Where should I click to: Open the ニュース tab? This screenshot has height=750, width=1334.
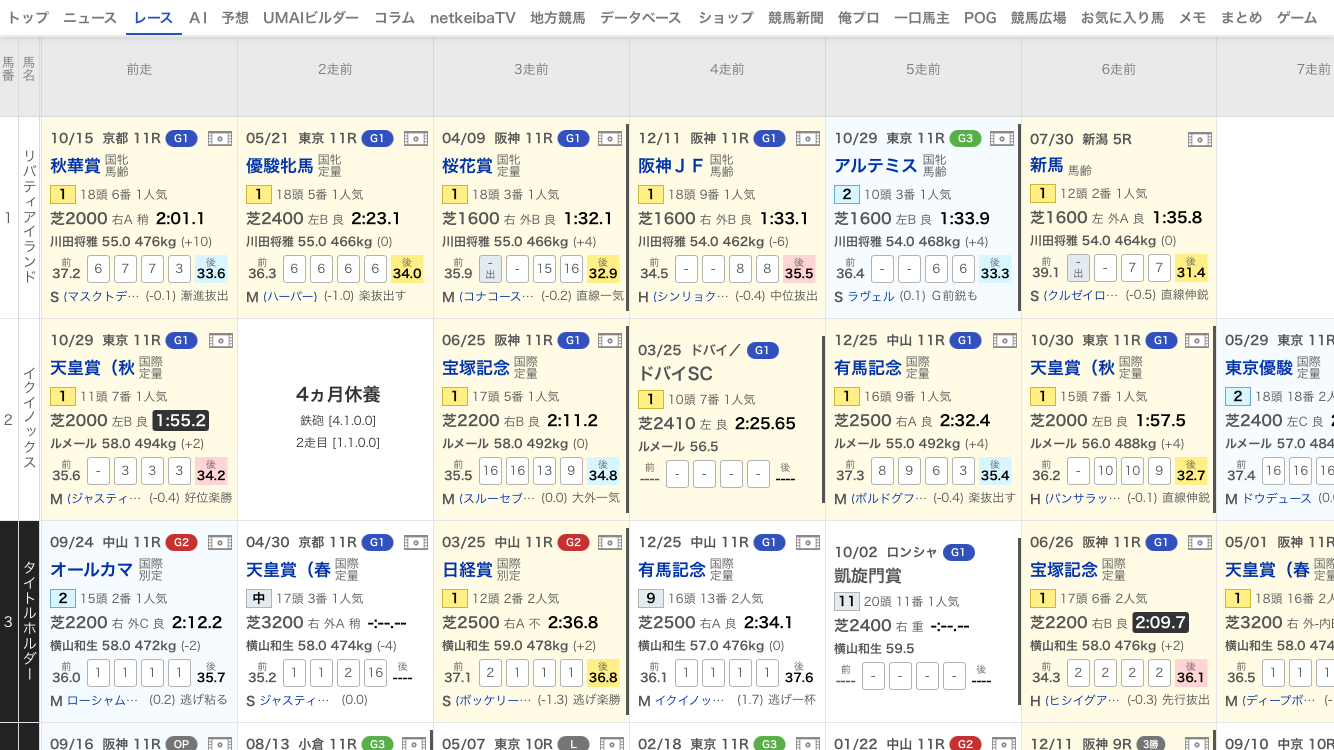pyautogui.click(x=90, y=18)
